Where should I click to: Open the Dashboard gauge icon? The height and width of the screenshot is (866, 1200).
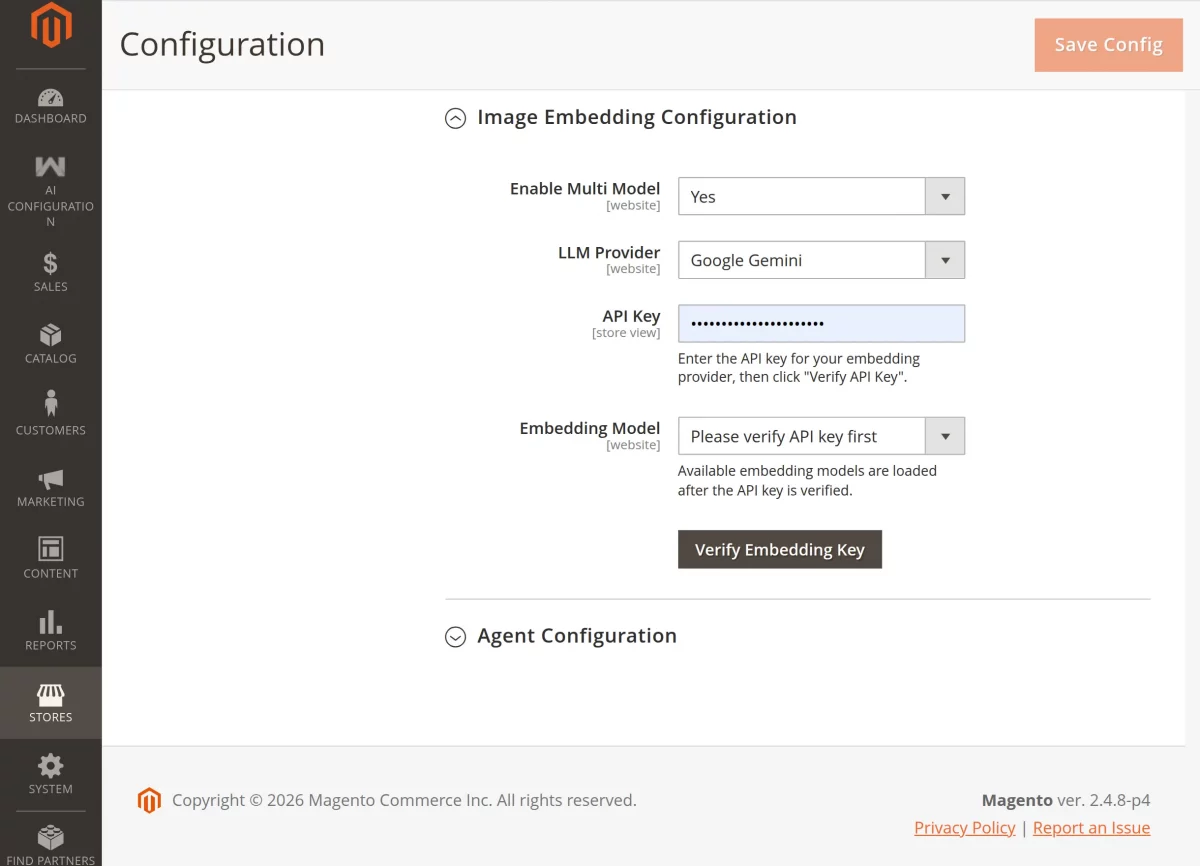pyautogui.click(x=50, y=97)
